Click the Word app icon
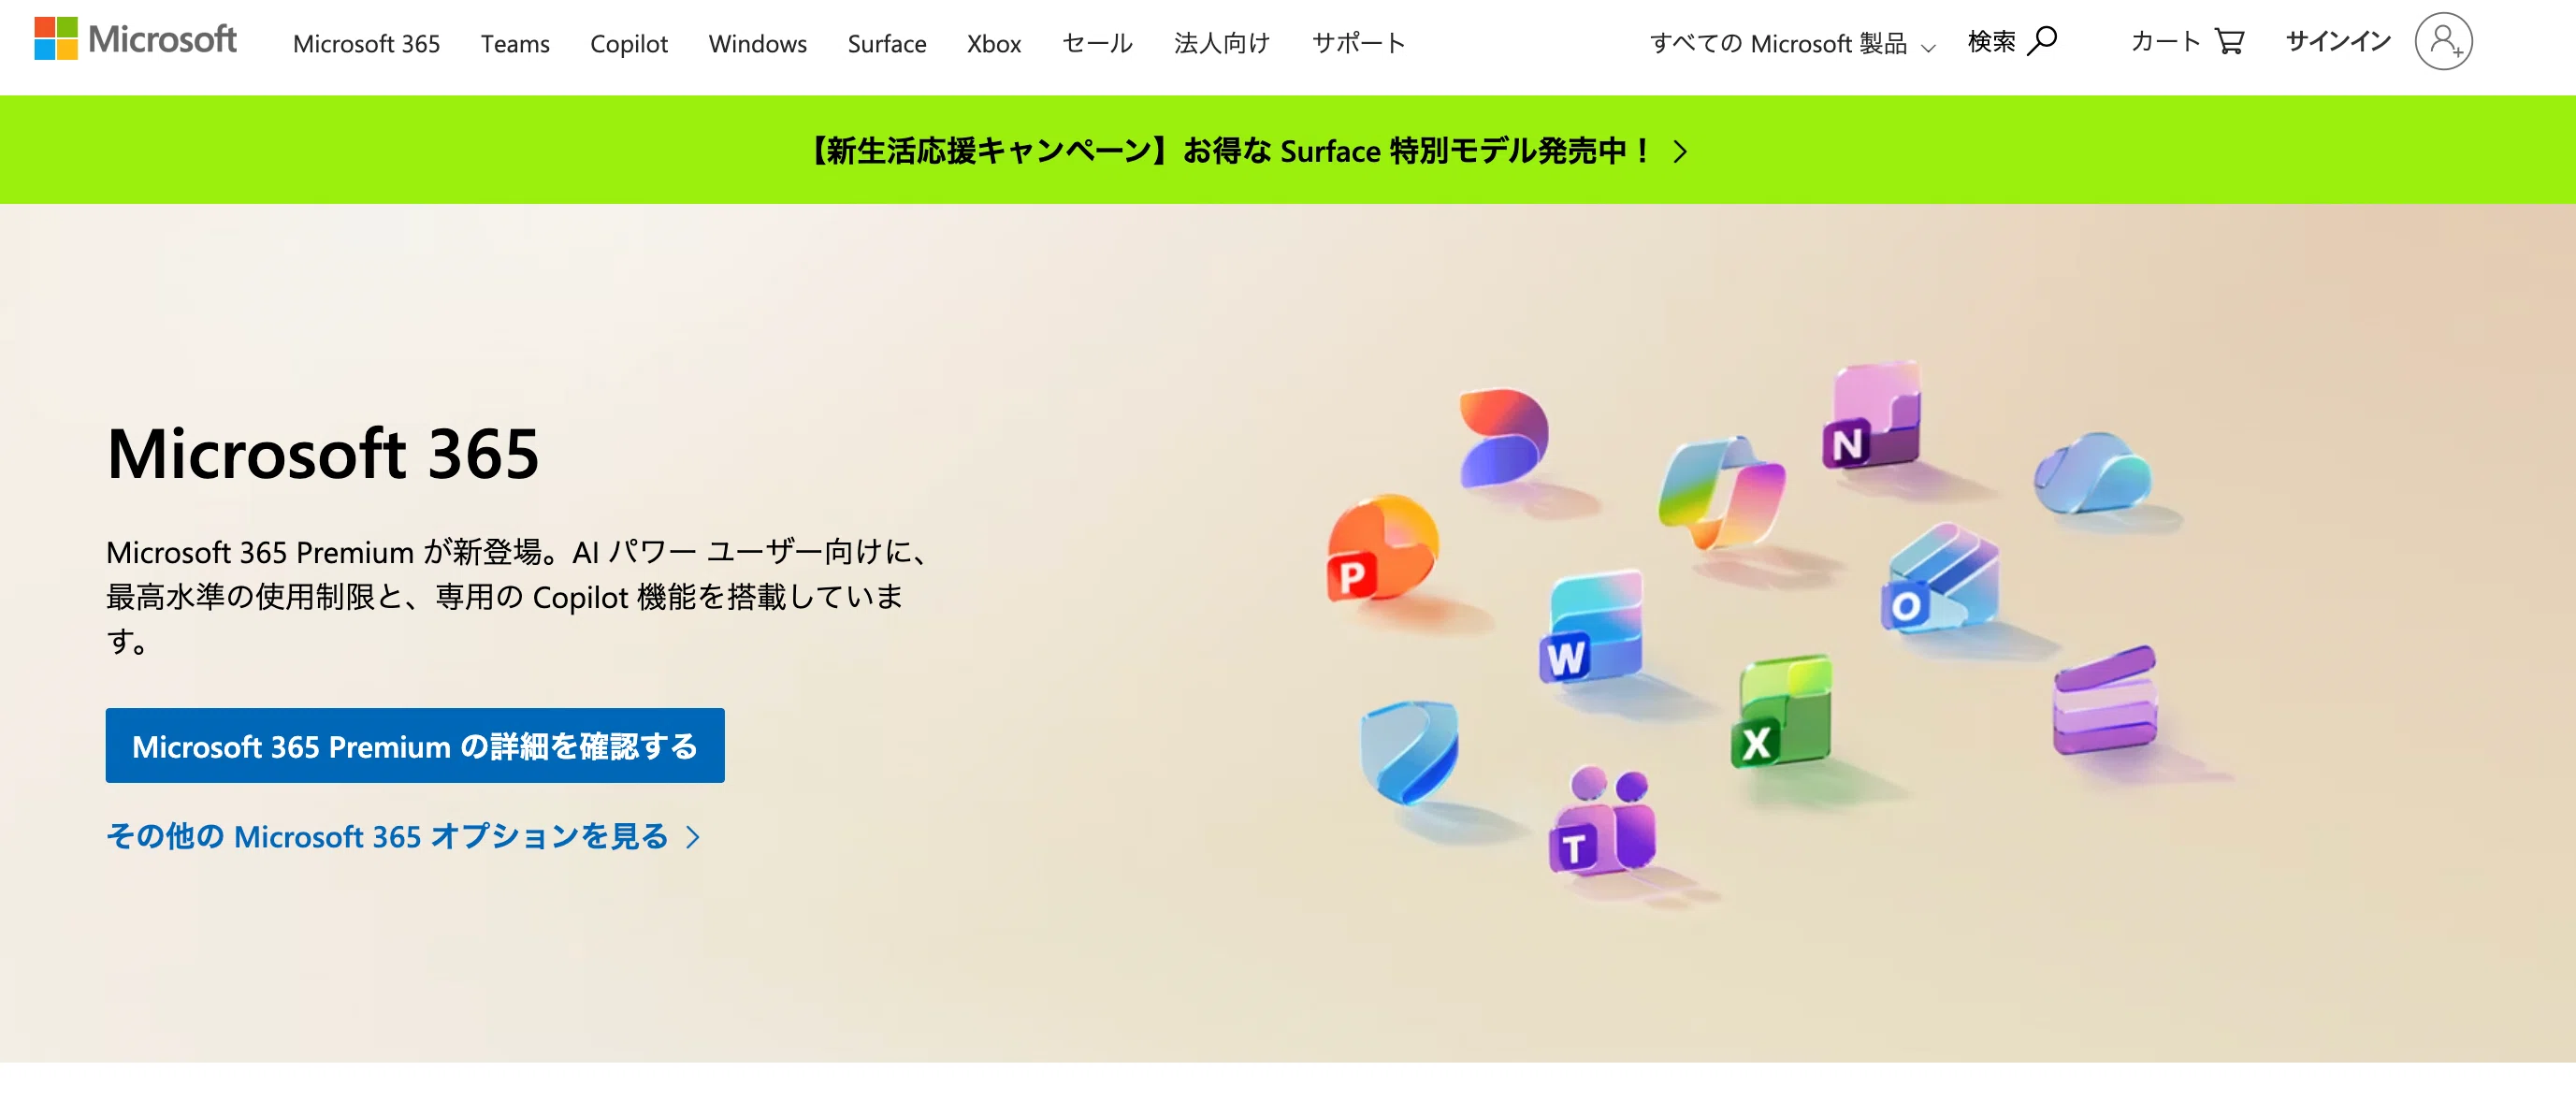 pyautogui.click(x=1590, y=627)
